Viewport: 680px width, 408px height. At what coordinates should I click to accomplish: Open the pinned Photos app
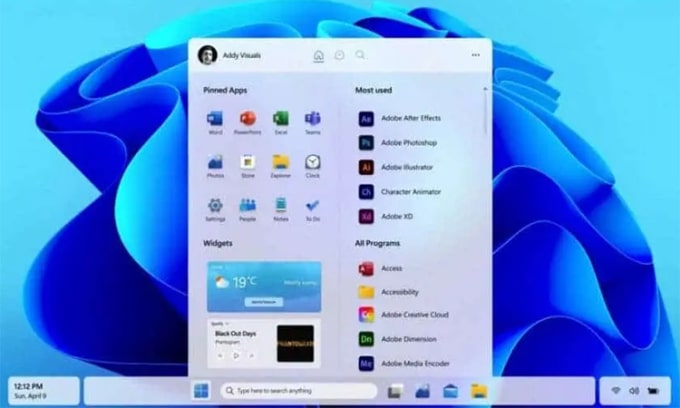click(x=215, y=166)
